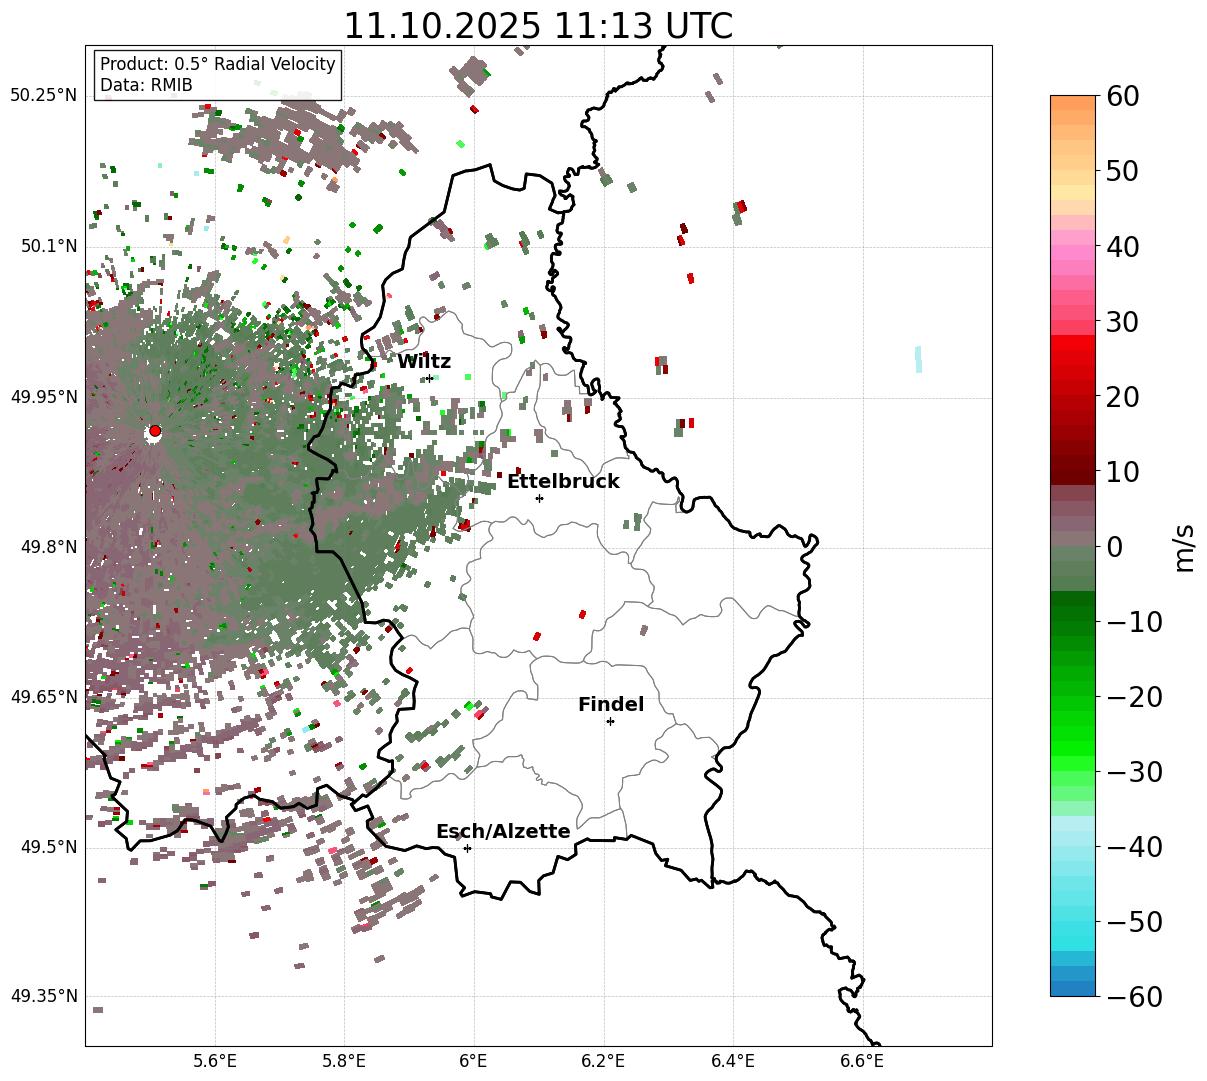Click the 10 tick label on colorbar
Viewport: 1207px width, 1081px height.
coord(1125,471)
